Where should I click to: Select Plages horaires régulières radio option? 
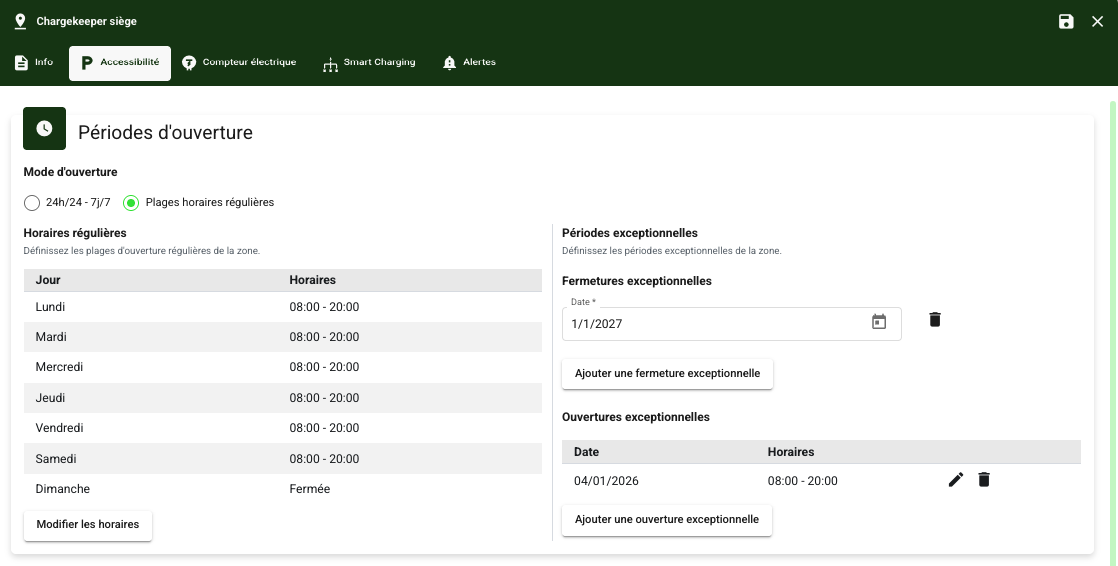[x=131, y=203]
